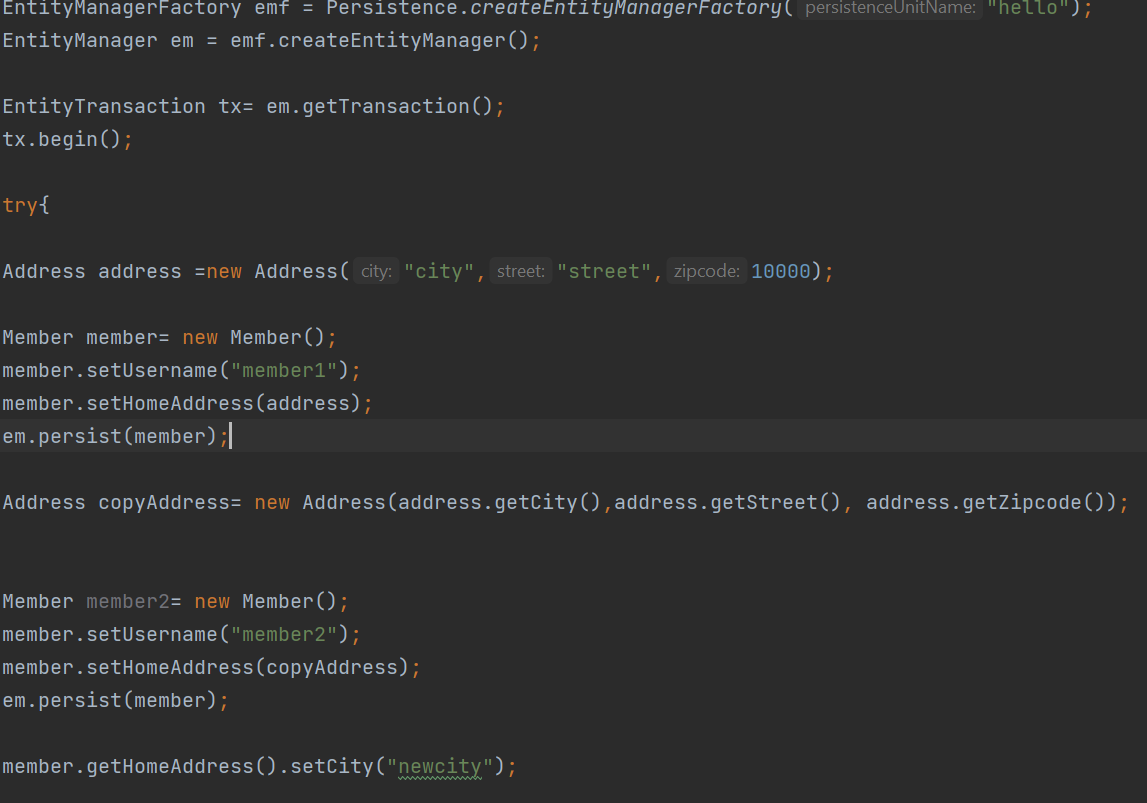The height and width of the screenshot is (803, 1147).
Task: Click the city: parameter hint
Action: (377, 271)
